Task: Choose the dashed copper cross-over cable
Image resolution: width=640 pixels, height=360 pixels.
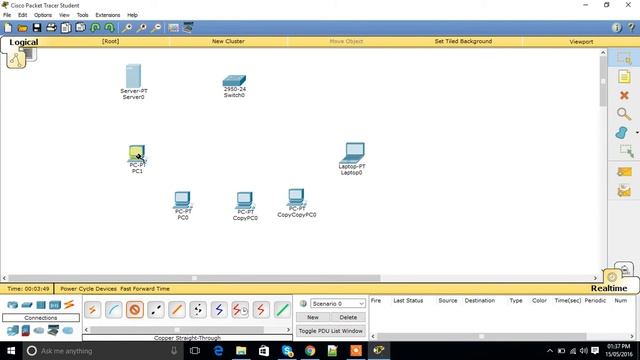Action: click(x=156, y=310)
